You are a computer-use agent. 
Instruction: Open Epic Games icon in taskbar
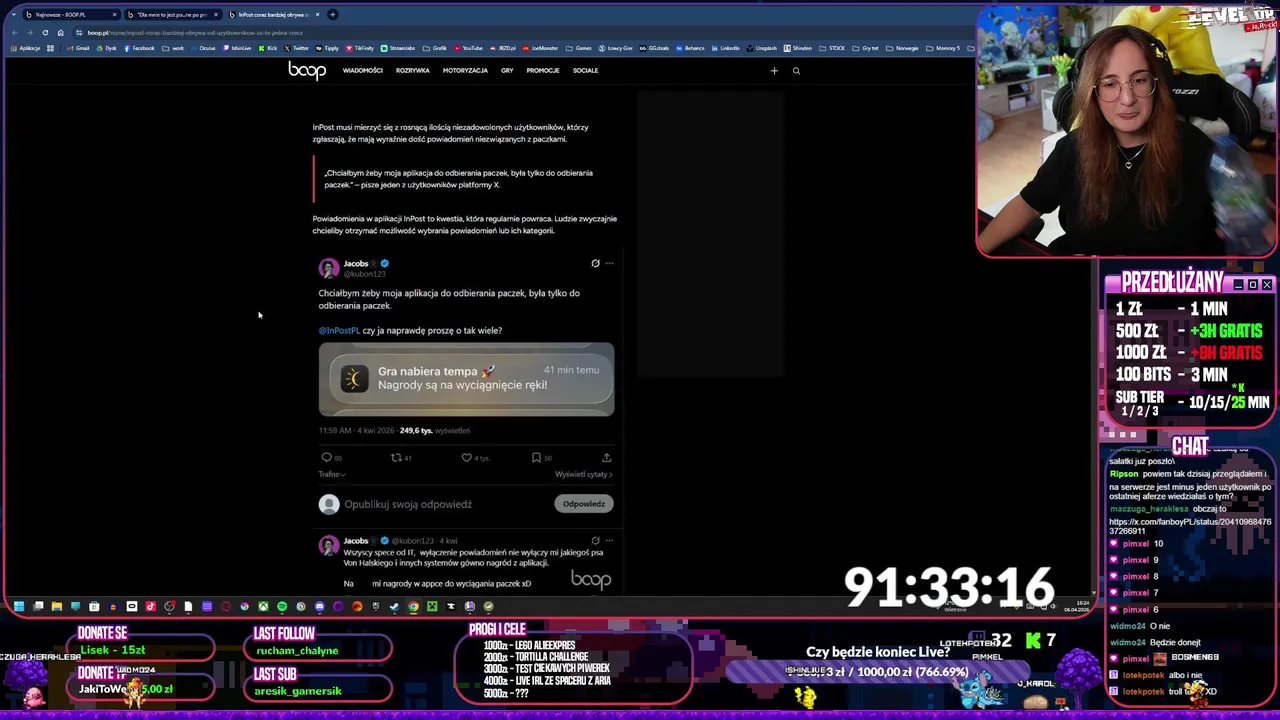click(376, 606)
